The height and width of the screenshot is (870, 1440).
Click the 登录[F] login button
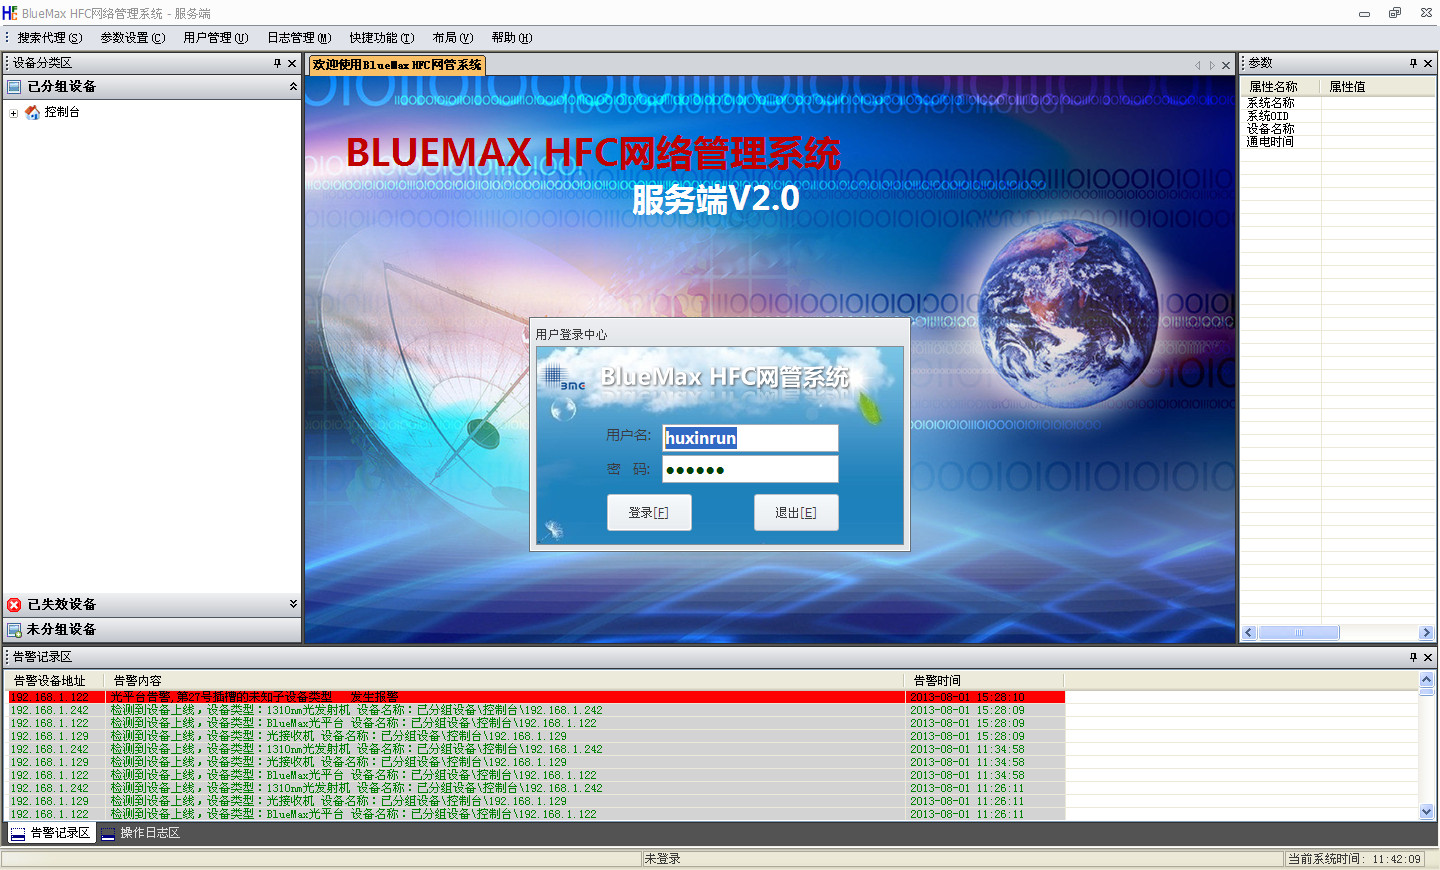point(649,512)
